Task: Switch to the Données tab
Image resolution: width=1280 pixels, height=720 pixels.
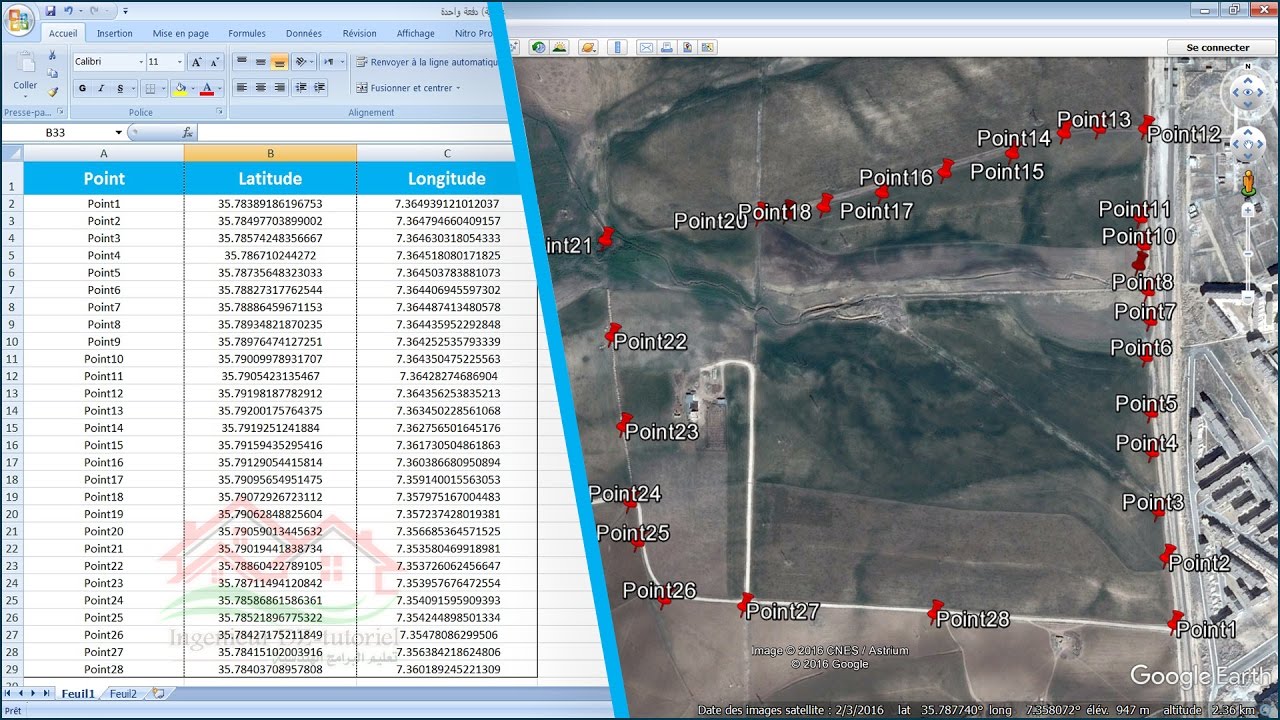Action: (304, 33)
